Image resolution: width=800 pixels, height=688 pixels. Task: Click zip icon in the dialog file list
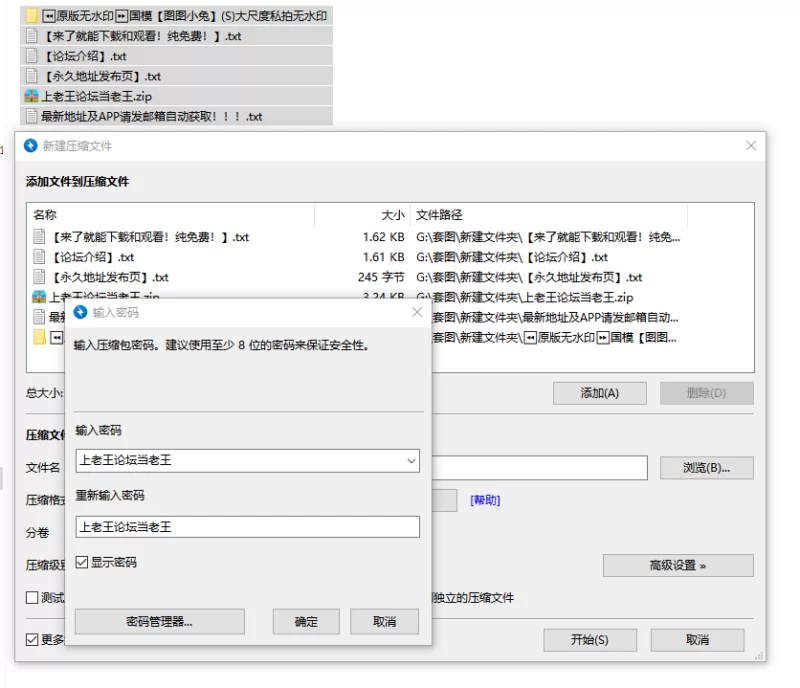pyautogui.click(x=39, y=296)
